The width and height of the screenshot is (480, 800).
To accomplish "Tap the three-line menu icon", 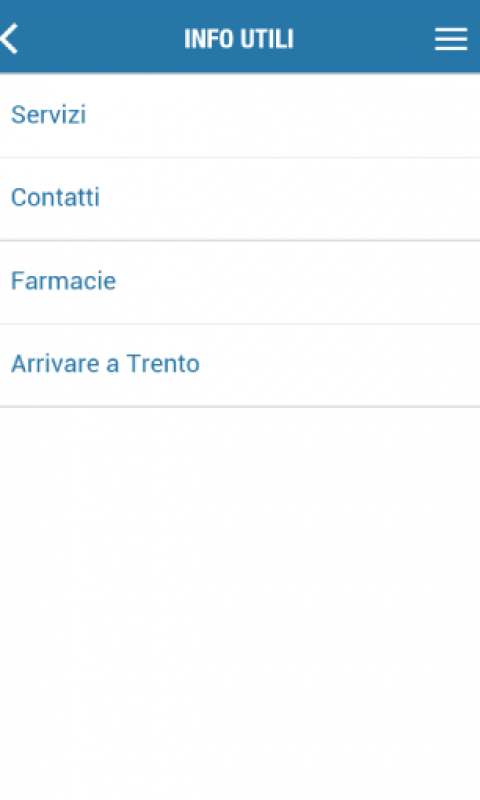I will click(x=451, y=39).
